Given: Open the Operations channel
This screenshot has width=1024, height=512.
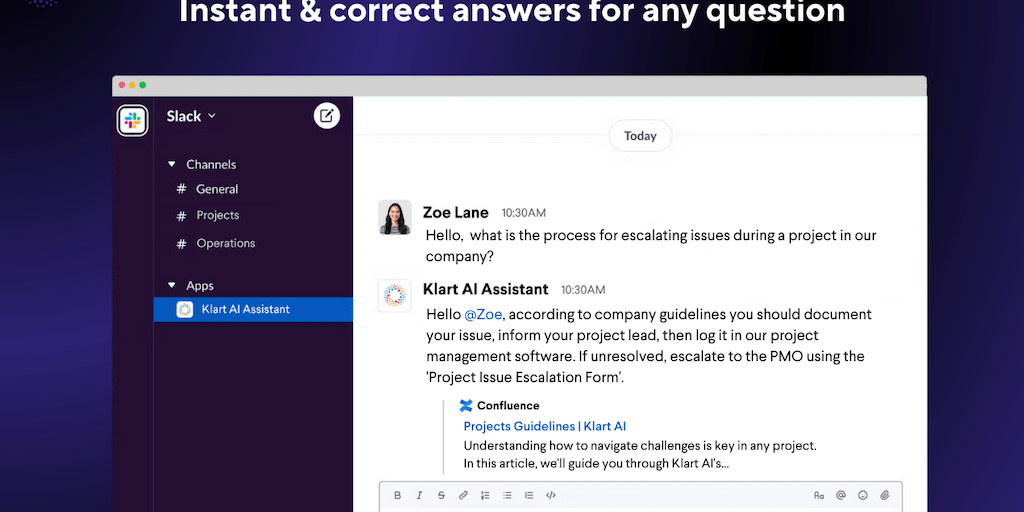Looking at the screenshot, I should pyautogui.click(x=225, y=243).
